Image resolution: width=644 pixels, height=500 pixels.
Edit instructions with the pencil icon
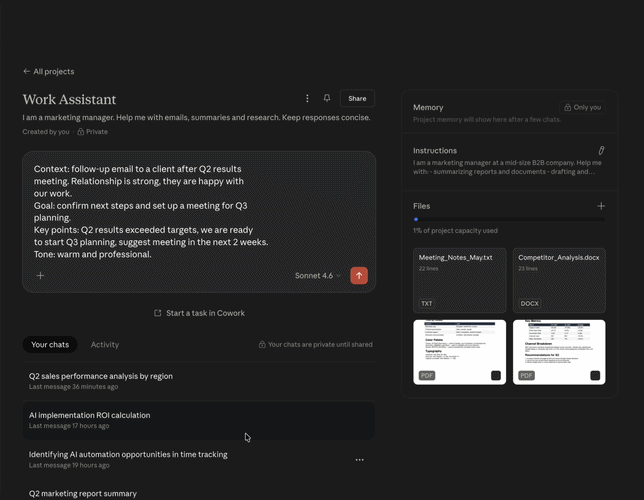pyautogui.click(x=601, y=150)
